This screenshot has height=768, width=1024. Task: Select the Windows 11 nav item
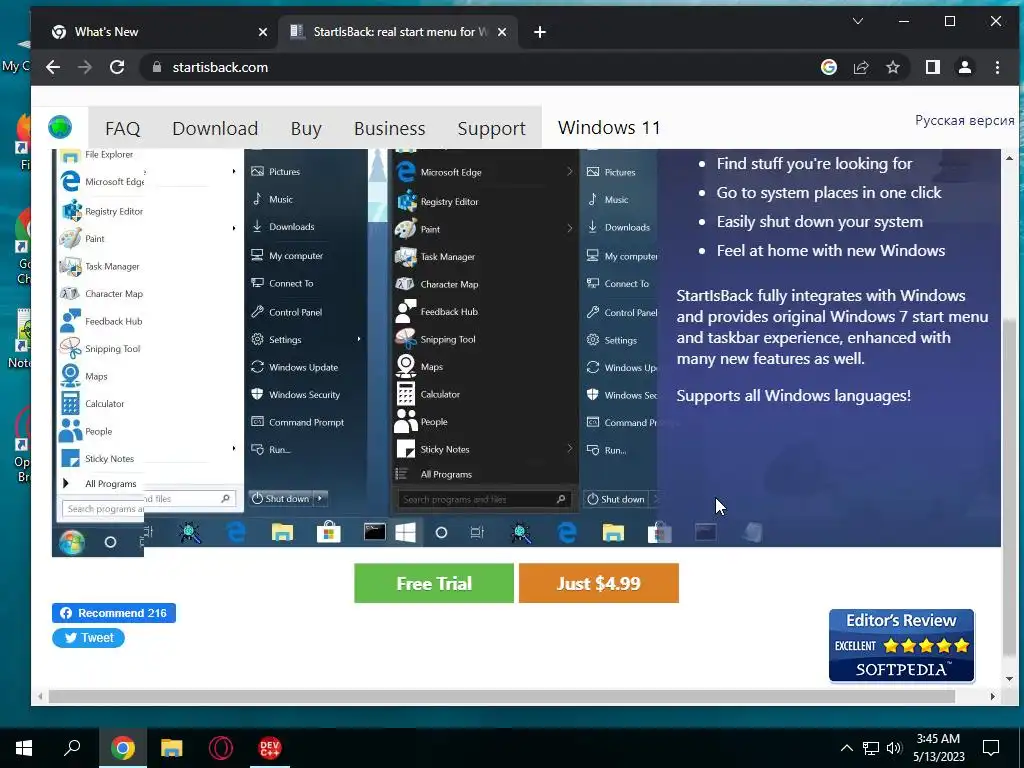(609, 127)
